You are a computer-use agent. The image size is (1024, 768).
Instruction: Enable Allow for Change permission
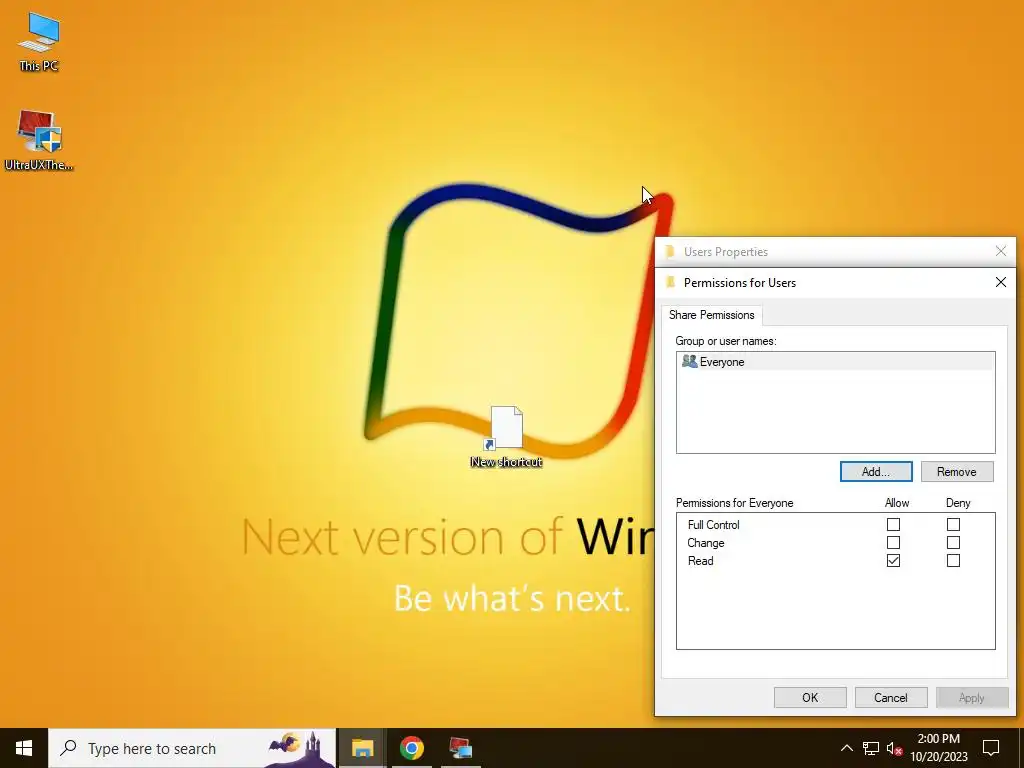(x=893, y=543)
